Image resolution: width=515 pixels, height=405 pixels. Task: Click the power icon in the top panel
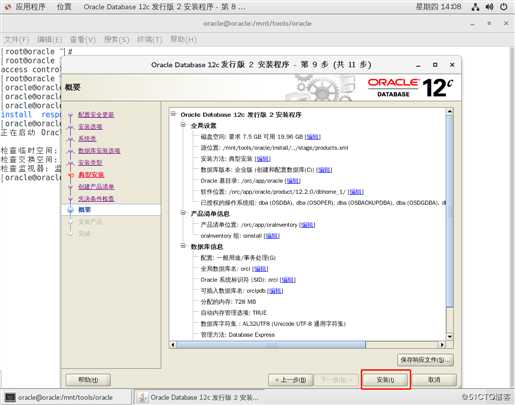tap(504, 7)
